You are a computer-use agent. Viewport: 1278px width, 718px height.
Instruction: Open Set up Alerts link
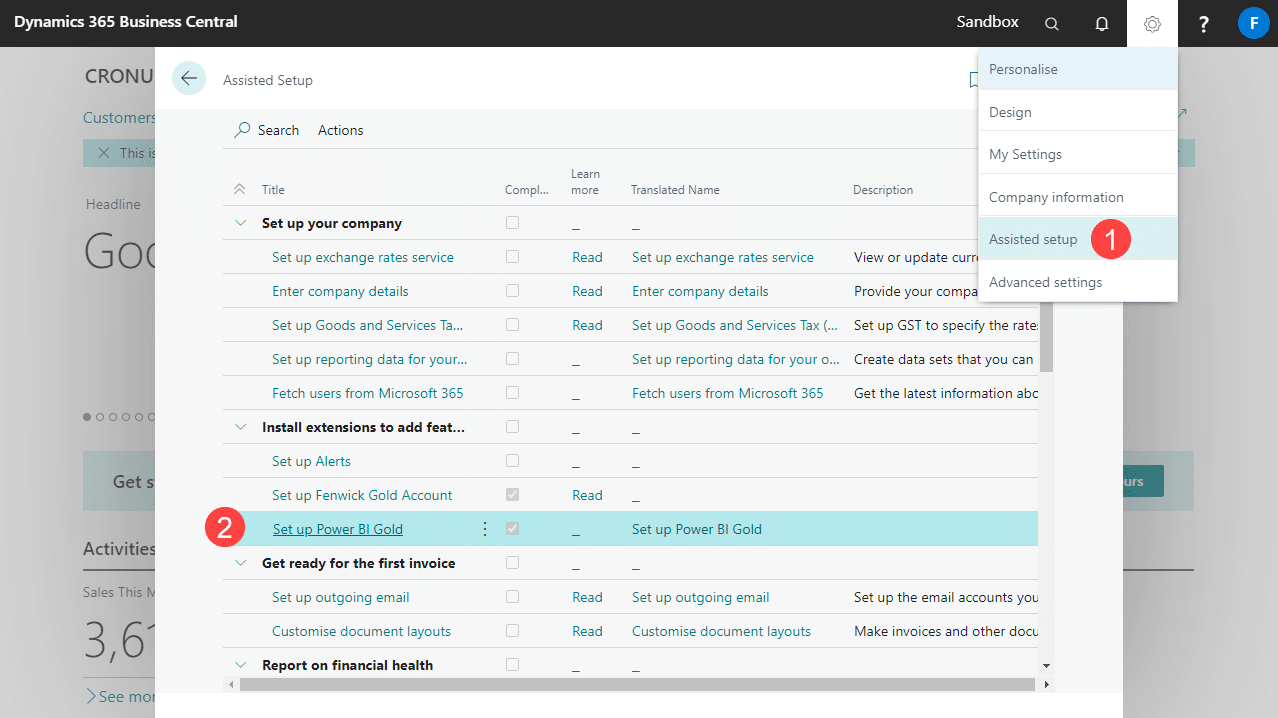tap(311, 461)
